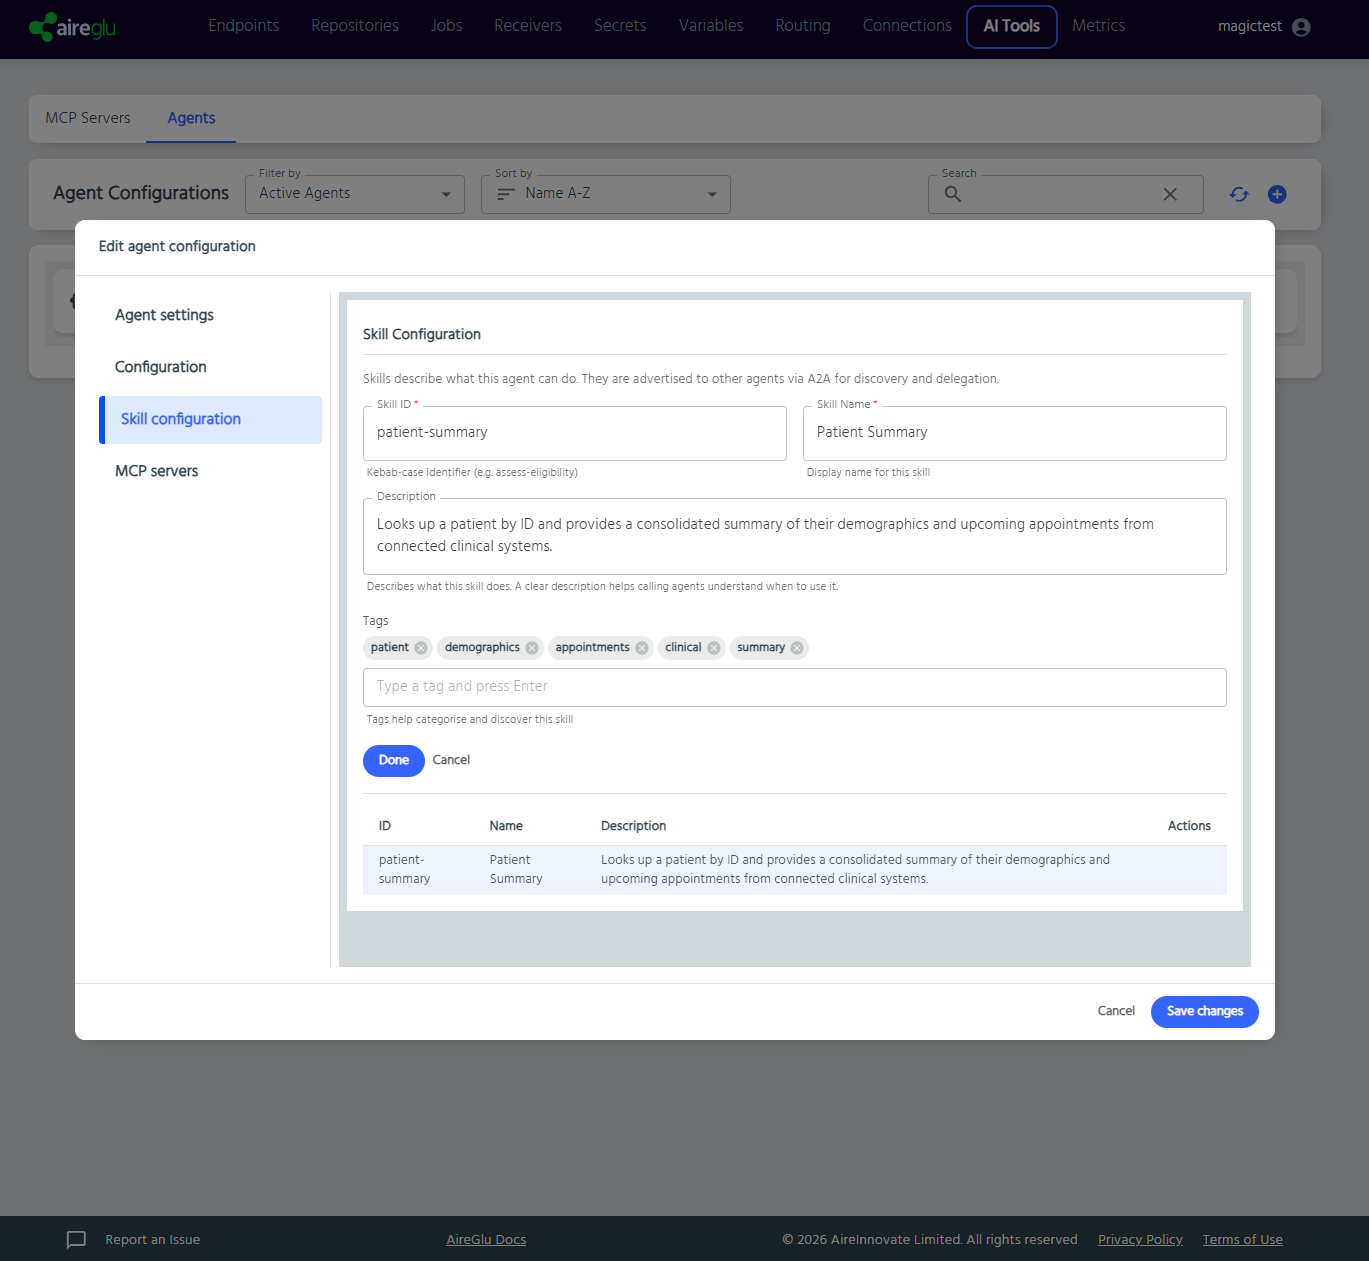Open the AireGlu Docs link
Screen dimensions: 1369x1261
pyautogui.click(x=486, y=1240)
